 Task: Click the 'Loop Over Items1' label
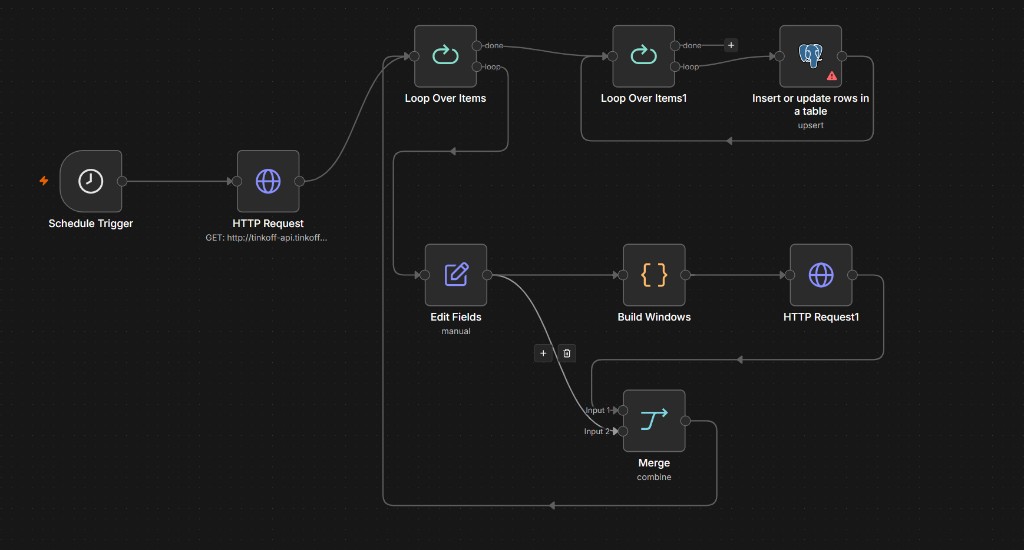pos(643,98)
